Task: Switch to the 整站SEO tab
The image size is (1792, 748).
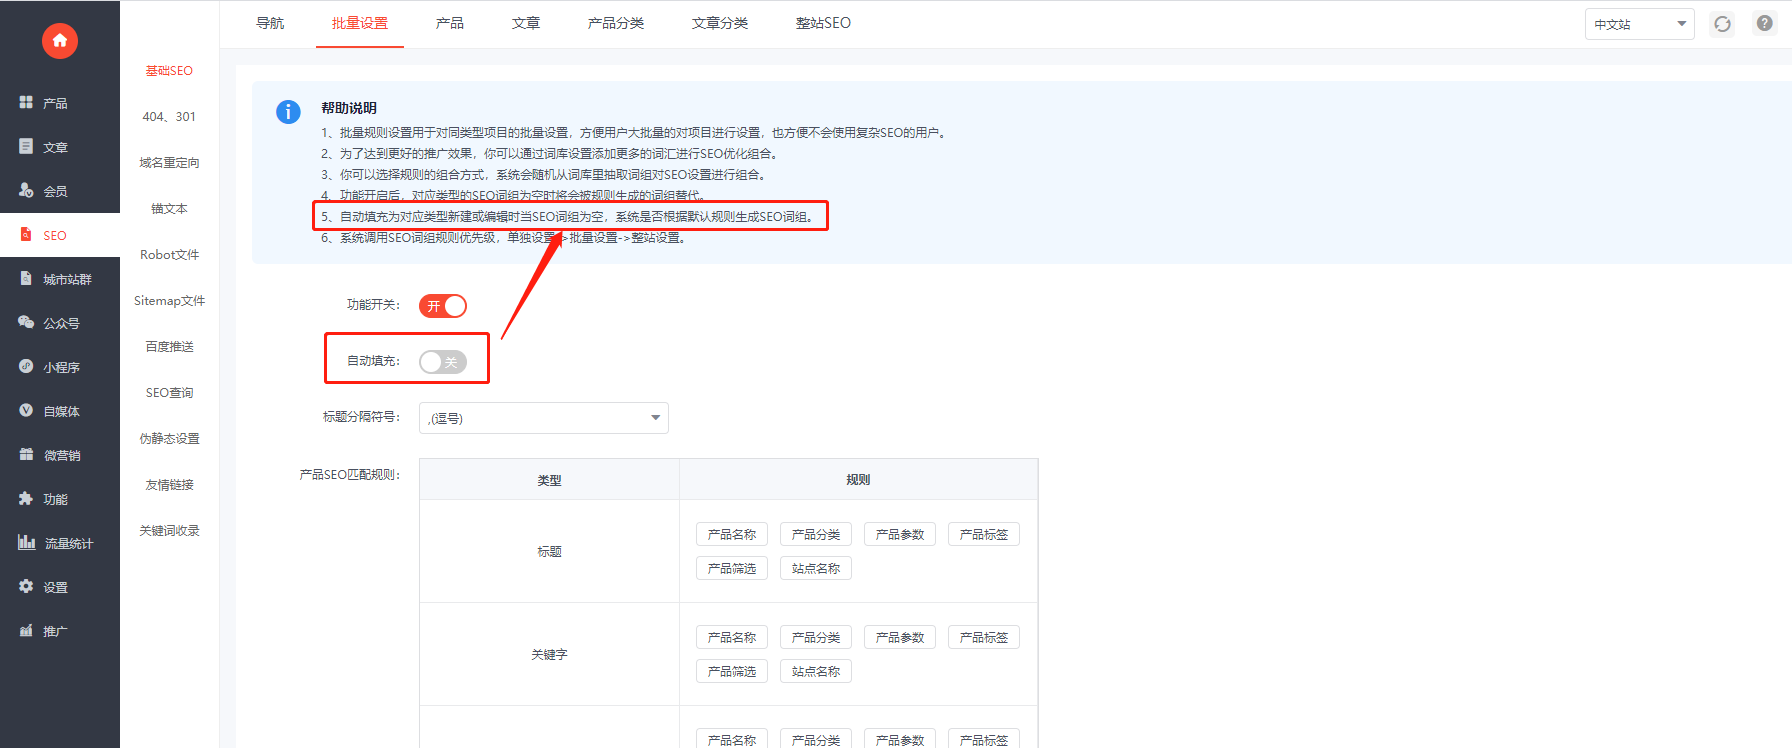Action: pyautogui.click(x=823, y=23)
